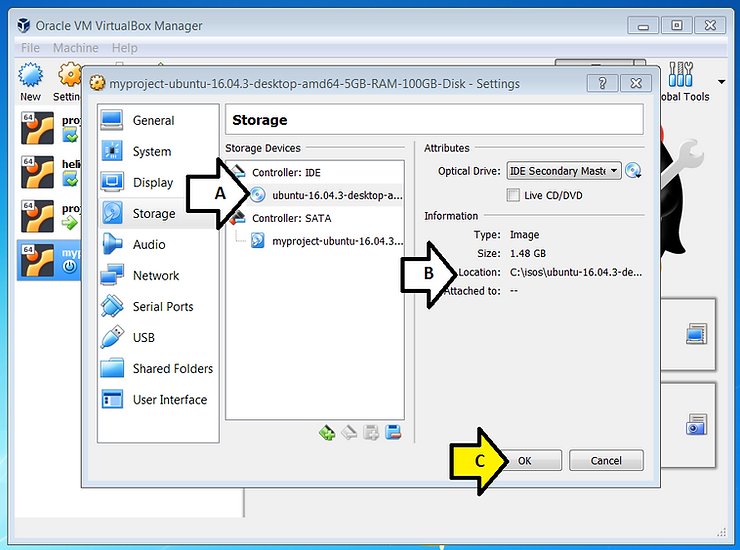Open the Shared Folders settings category
Image resolution: width=740 pixels, height=550 pixels.
[158, 369]
